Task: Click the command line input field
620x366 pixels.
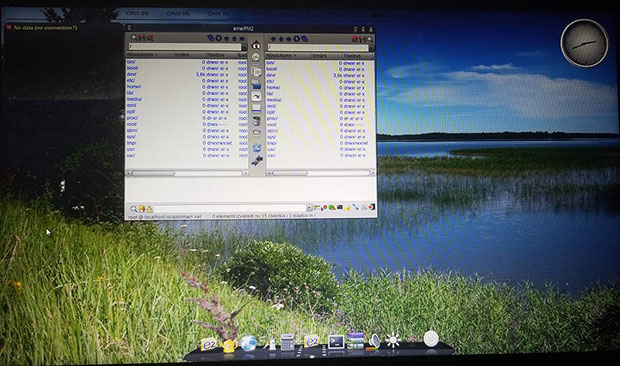Action: pos(230,208)
